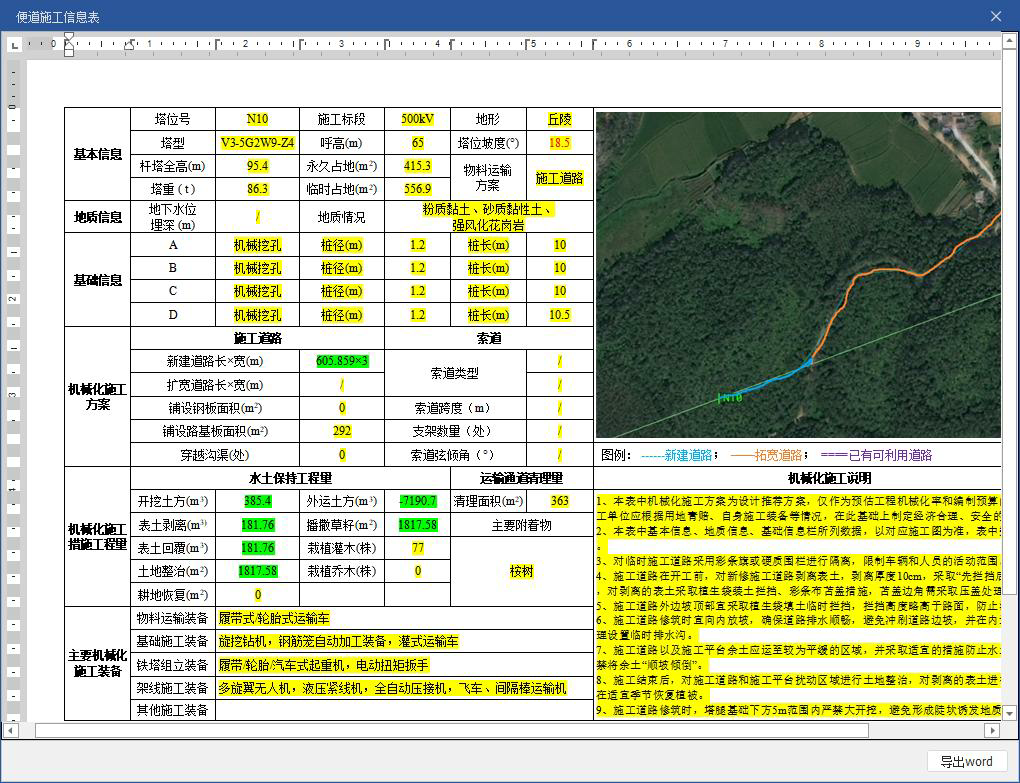Select the terrain value 丘陵

pyautogui.click(x=559, y=119)
